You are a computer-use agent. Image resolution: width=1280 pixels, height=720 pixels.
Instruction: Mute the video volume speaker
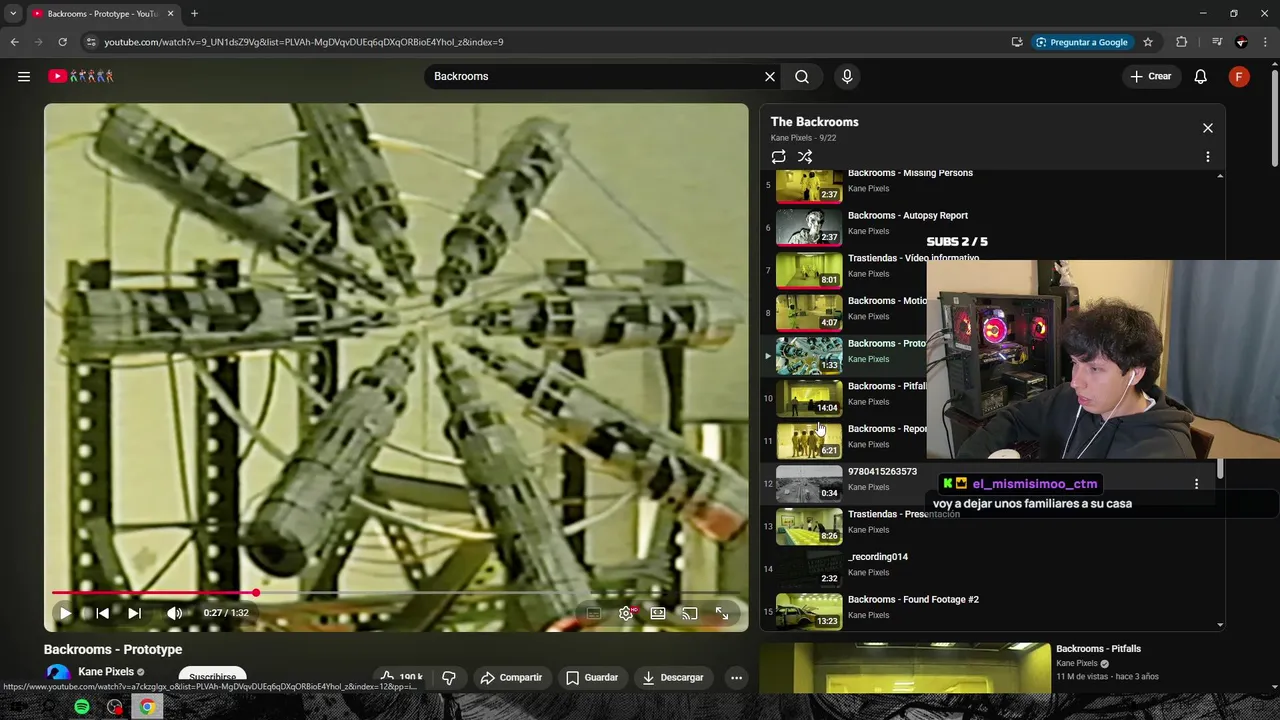174,613
